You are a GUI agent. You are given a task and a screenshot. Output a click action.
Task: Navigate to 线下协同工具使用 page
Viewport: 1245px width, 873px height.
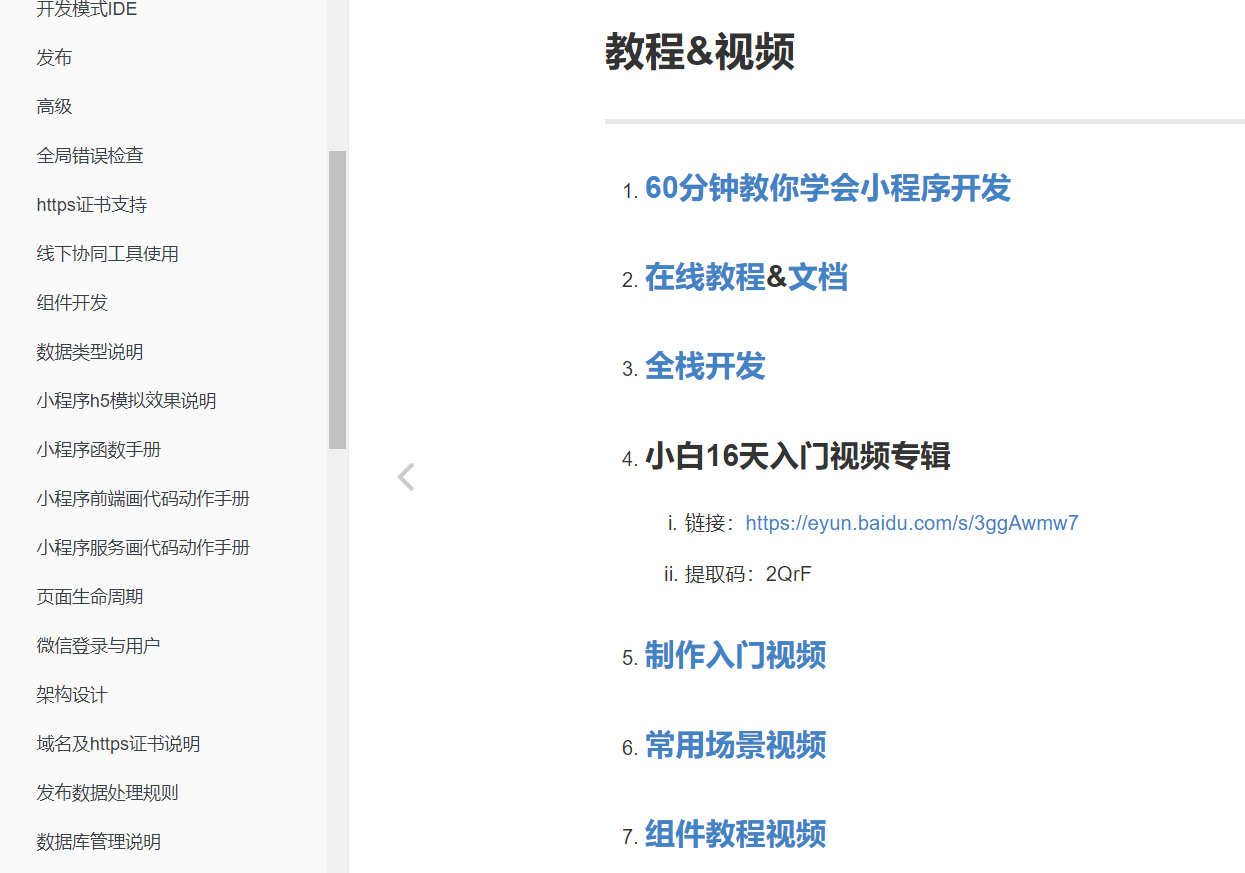107,254
